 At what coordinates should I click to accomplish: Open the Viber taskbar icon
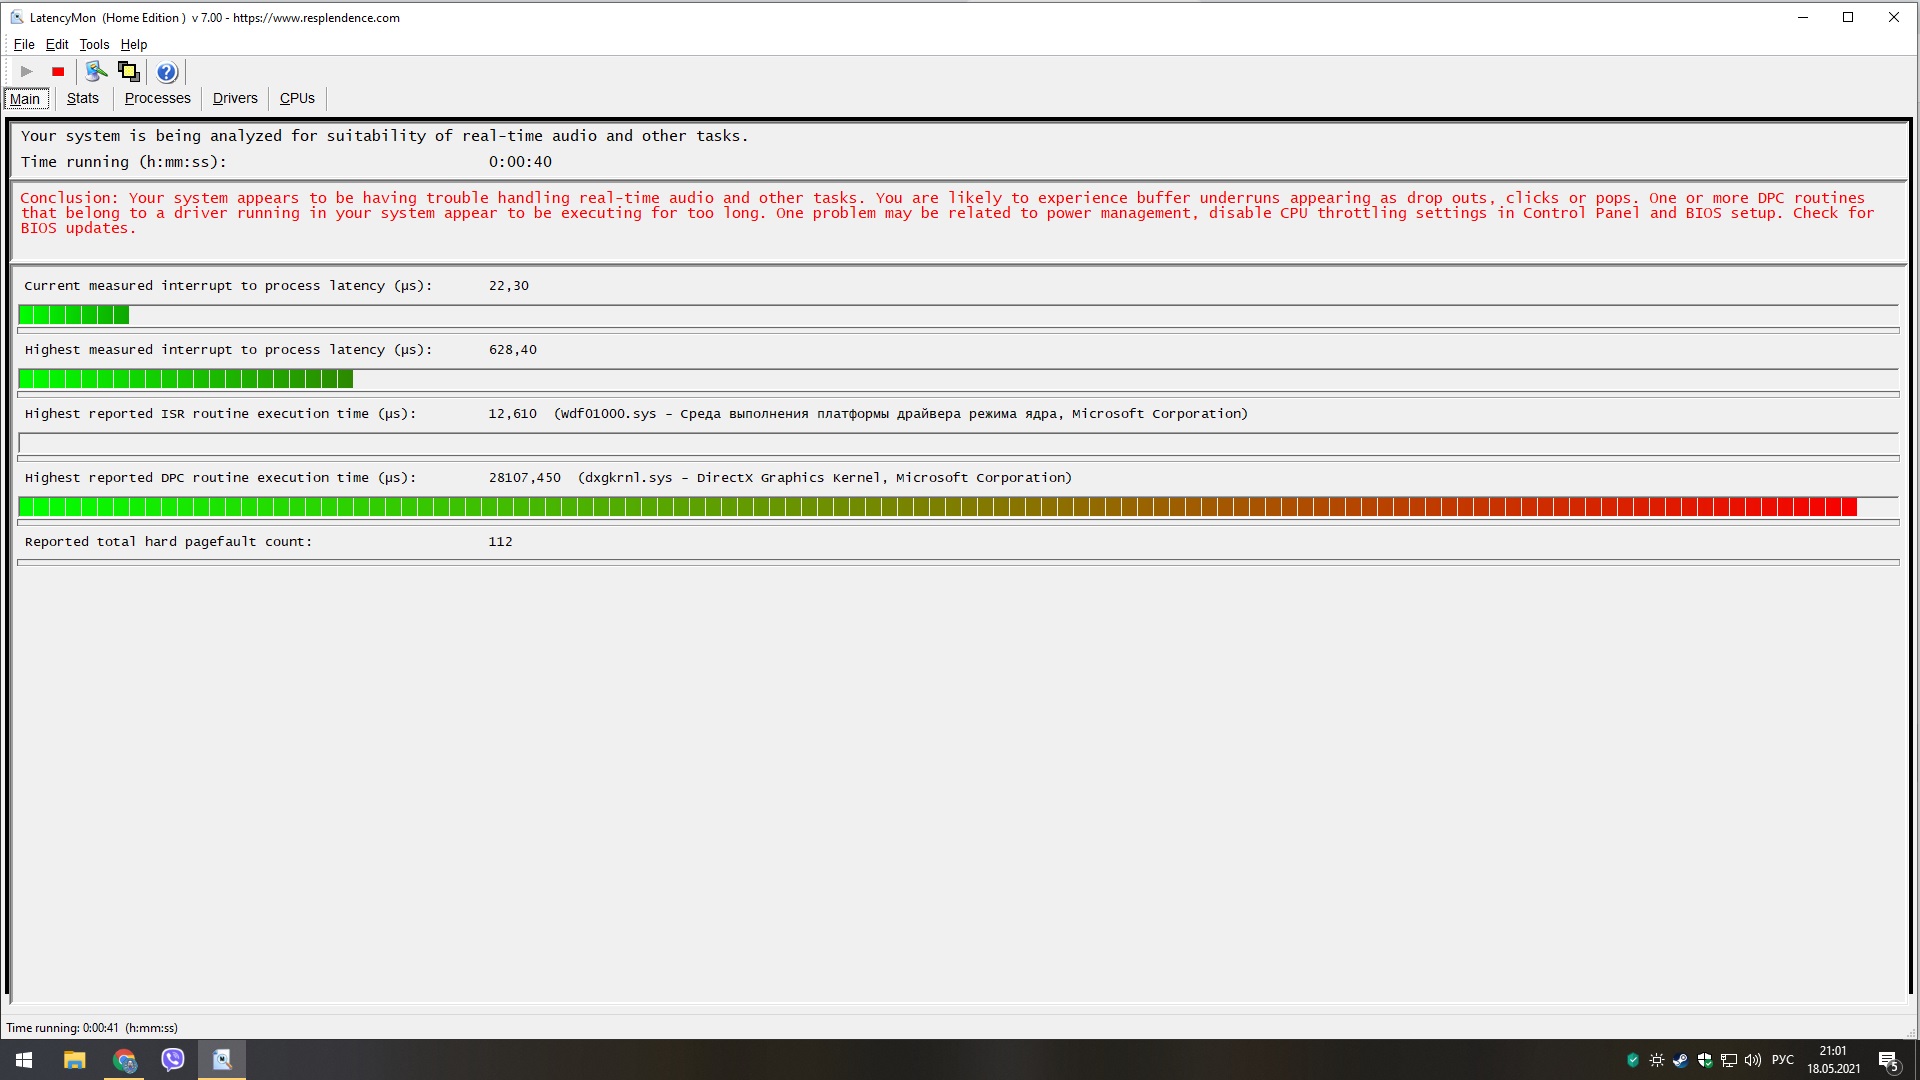(x=173, y=1060)
